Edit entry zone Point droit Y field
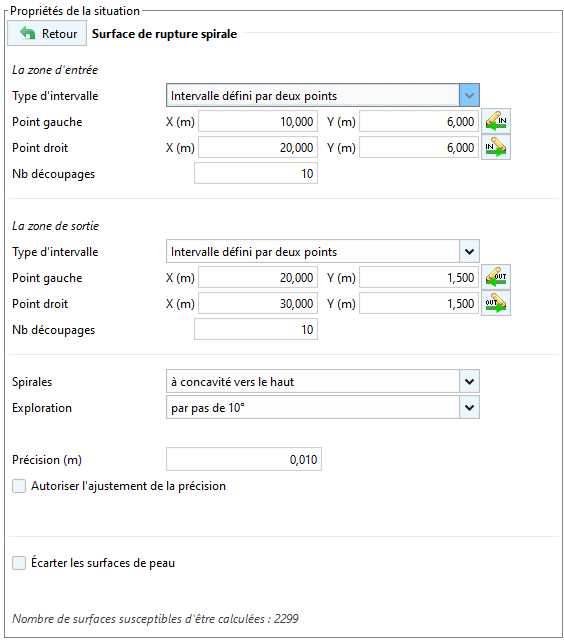The height and width of the screenshot is (640, 564). (x=419, y=147)
